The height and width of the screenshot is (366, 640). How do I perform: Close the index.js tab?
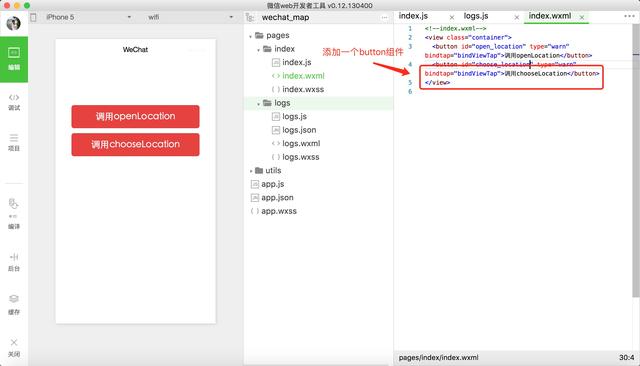click(x=452, y=17)
